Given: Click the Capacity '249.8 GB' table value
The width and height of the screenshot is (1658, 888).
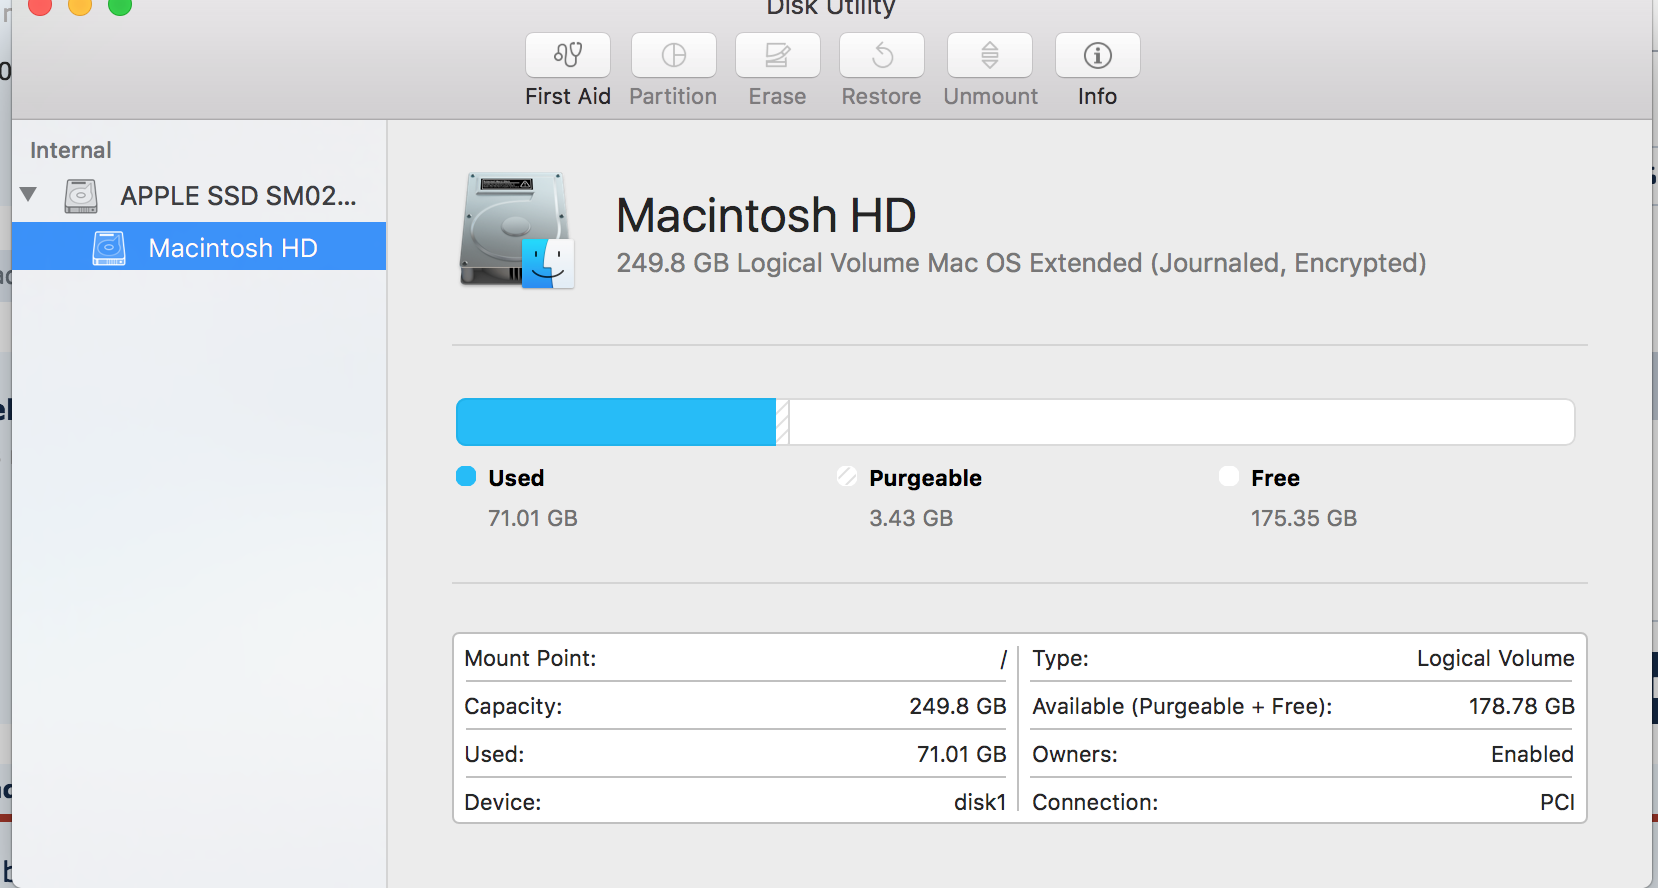Looking at the screenshot, I should [x=958, y=706].
